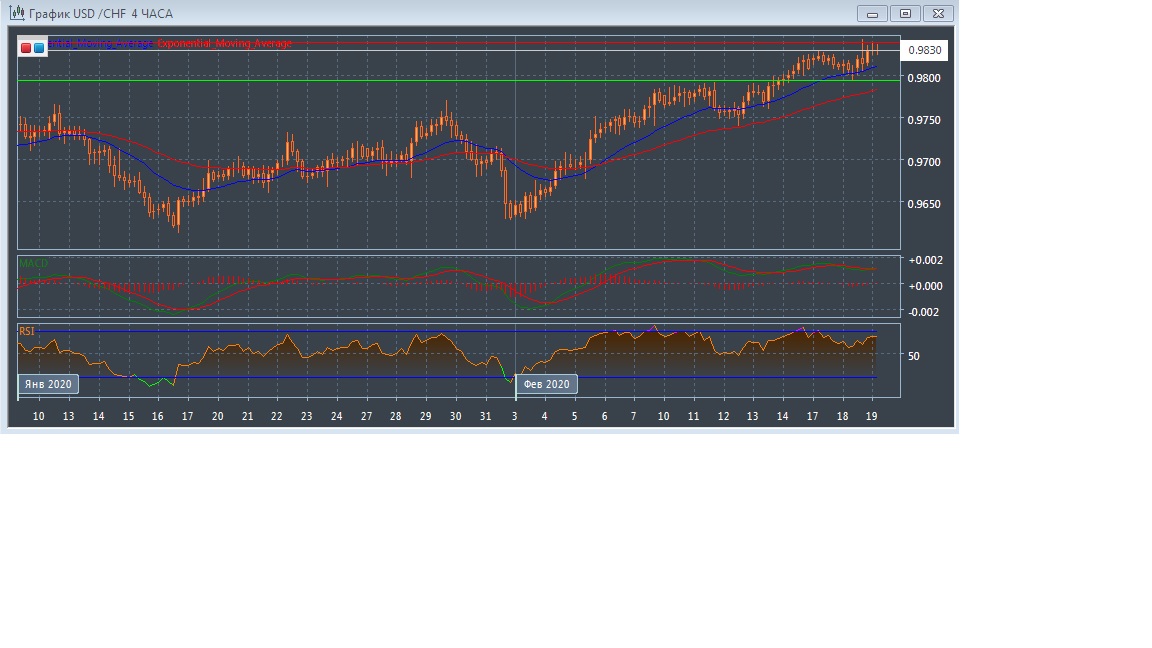The image size is (1152, 648).
Task: Click the date label 7 on time axis
Action: point(633,417)
